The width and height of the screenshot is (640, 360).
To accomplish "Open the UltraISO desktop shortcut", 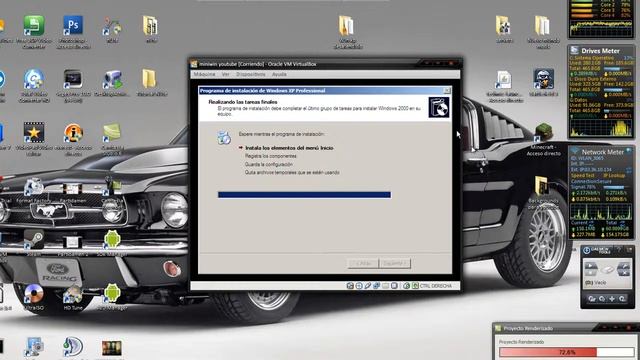I will tap(34, 294).
